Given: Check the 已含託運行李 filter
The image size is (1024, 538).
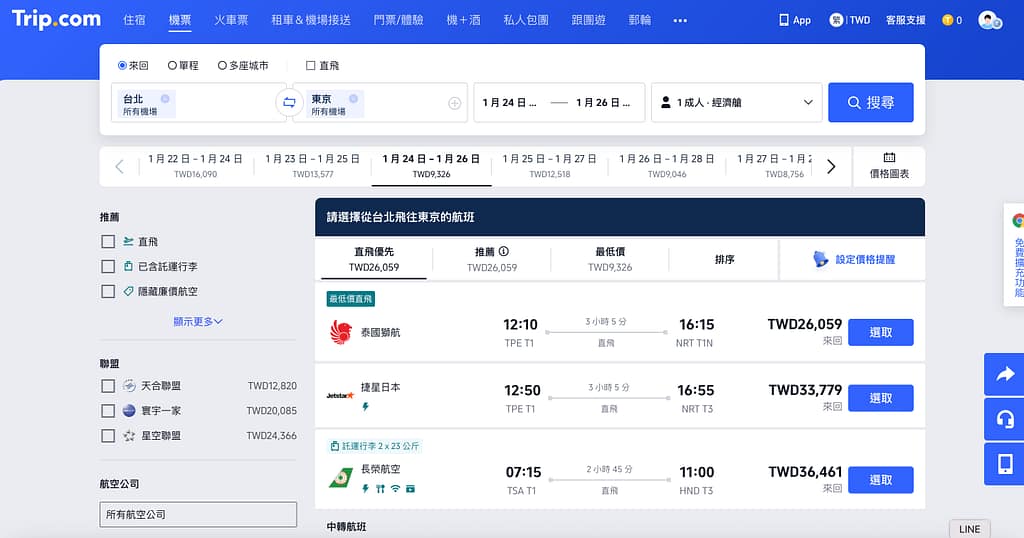Looking at the screenshot, I should coord(108,266).
